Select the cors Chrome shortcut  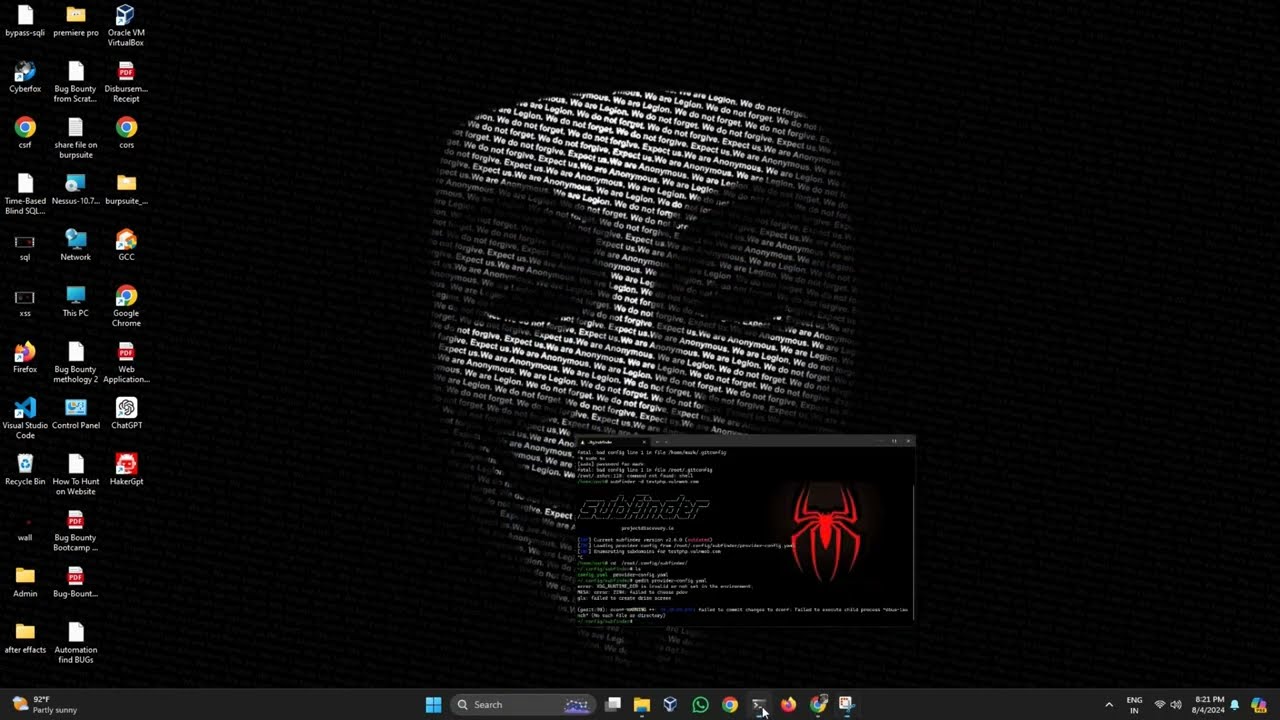(126, 134)
